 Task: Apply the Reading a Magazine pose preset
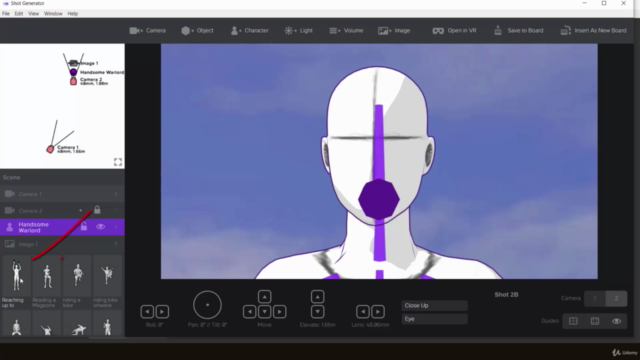(x=47, y=282)
